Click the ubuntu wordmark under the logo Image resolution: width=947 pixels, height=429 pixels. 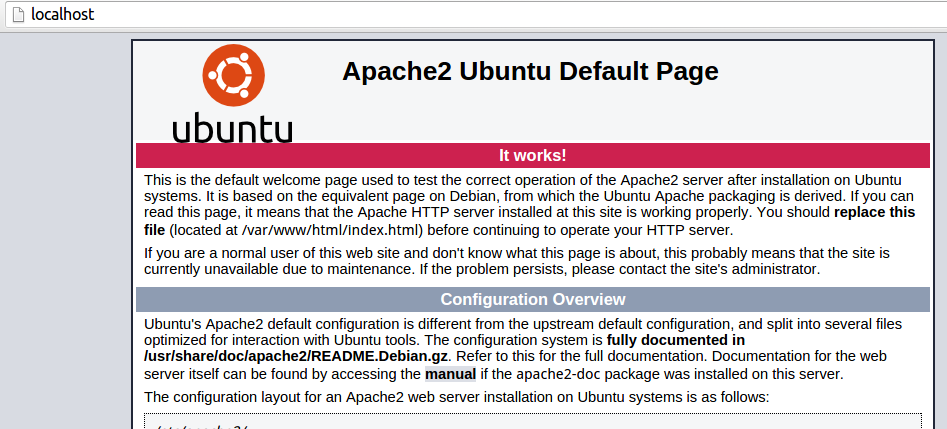point(233,126)
